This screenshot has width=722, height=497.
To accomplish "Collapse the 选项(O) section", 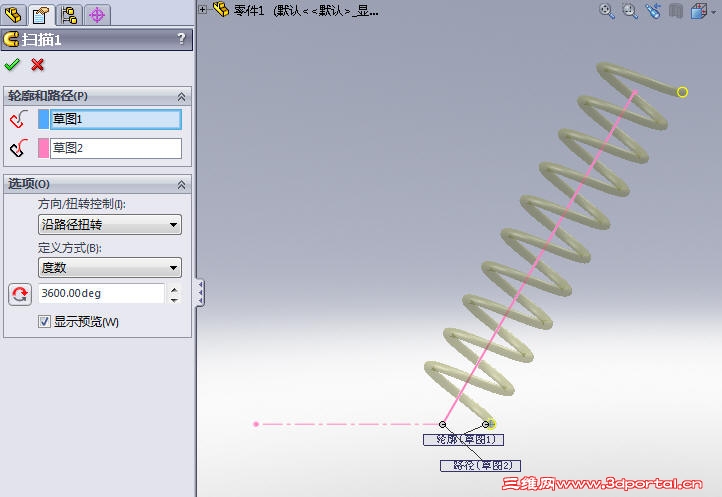I will coord(181,184).
